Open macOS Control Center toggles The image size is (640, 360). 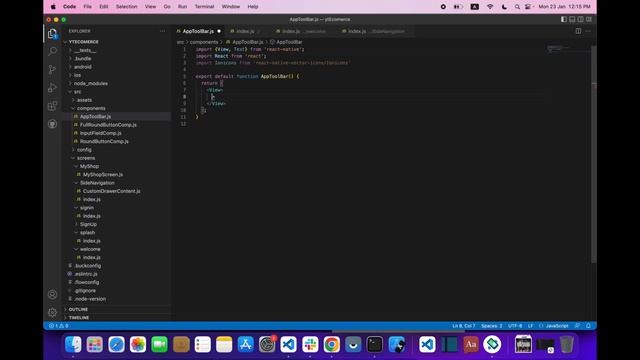(528, 7)
